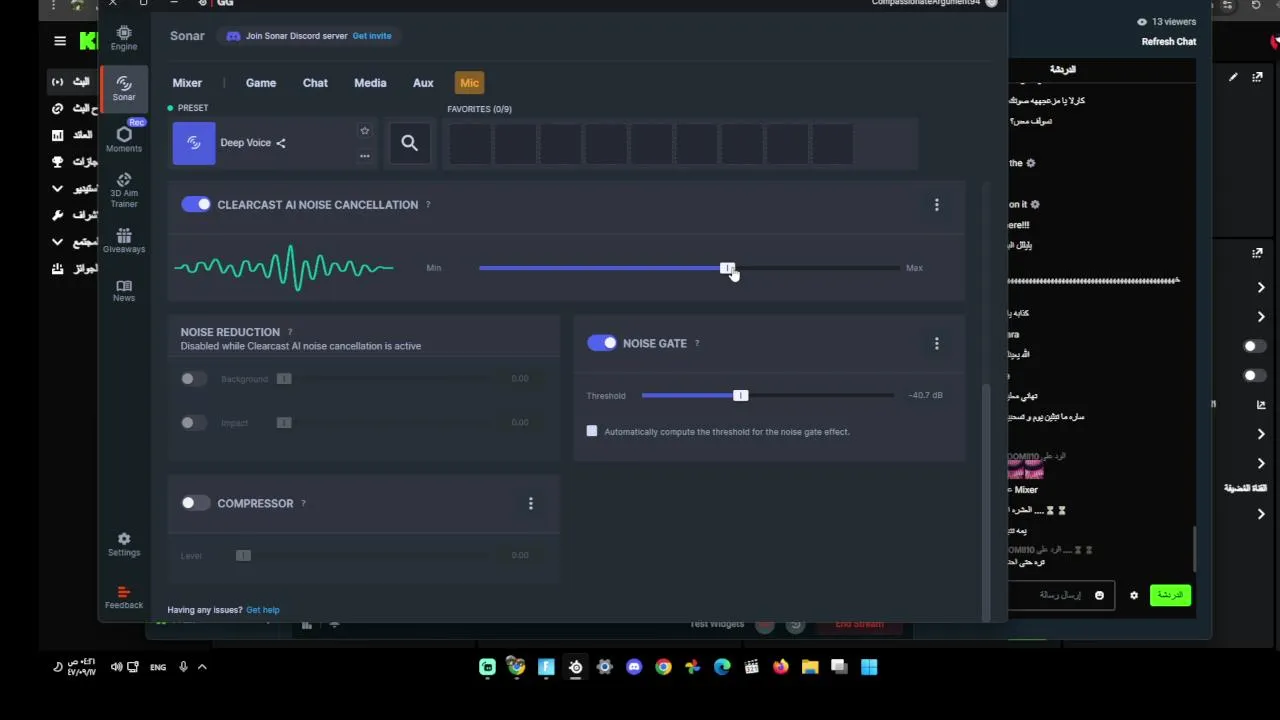The image size is (1280, 720).
Task: Toggle the Impact noise reduction switch
Action: point(194,422)
